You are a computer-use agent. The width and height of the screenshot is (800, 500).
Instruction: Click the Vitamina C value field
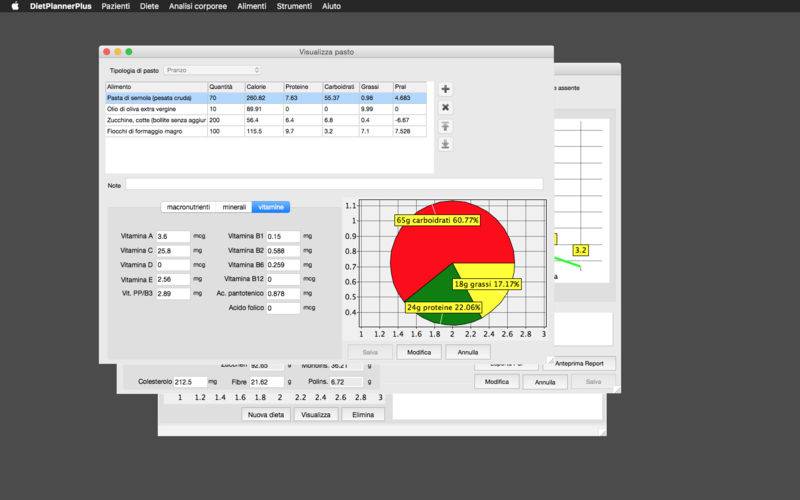[x=173, y=251]
